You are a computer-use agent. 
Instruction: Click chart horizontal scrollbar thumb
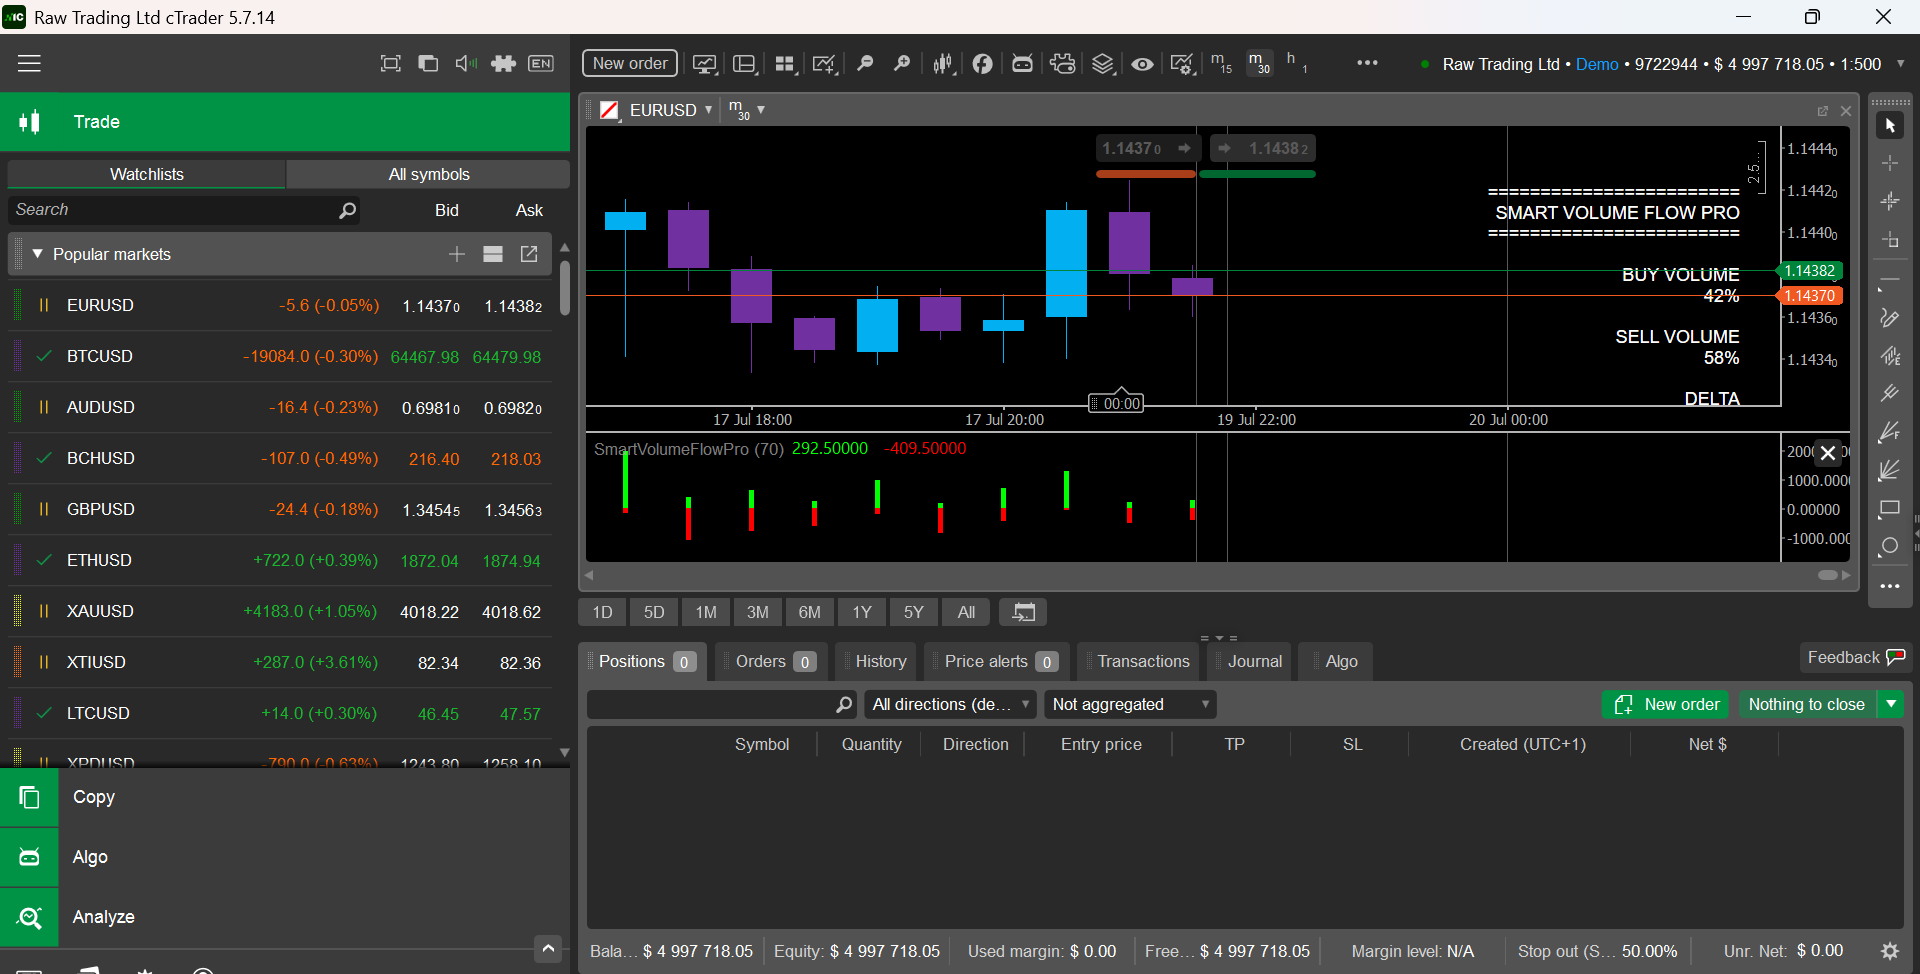1827,575
